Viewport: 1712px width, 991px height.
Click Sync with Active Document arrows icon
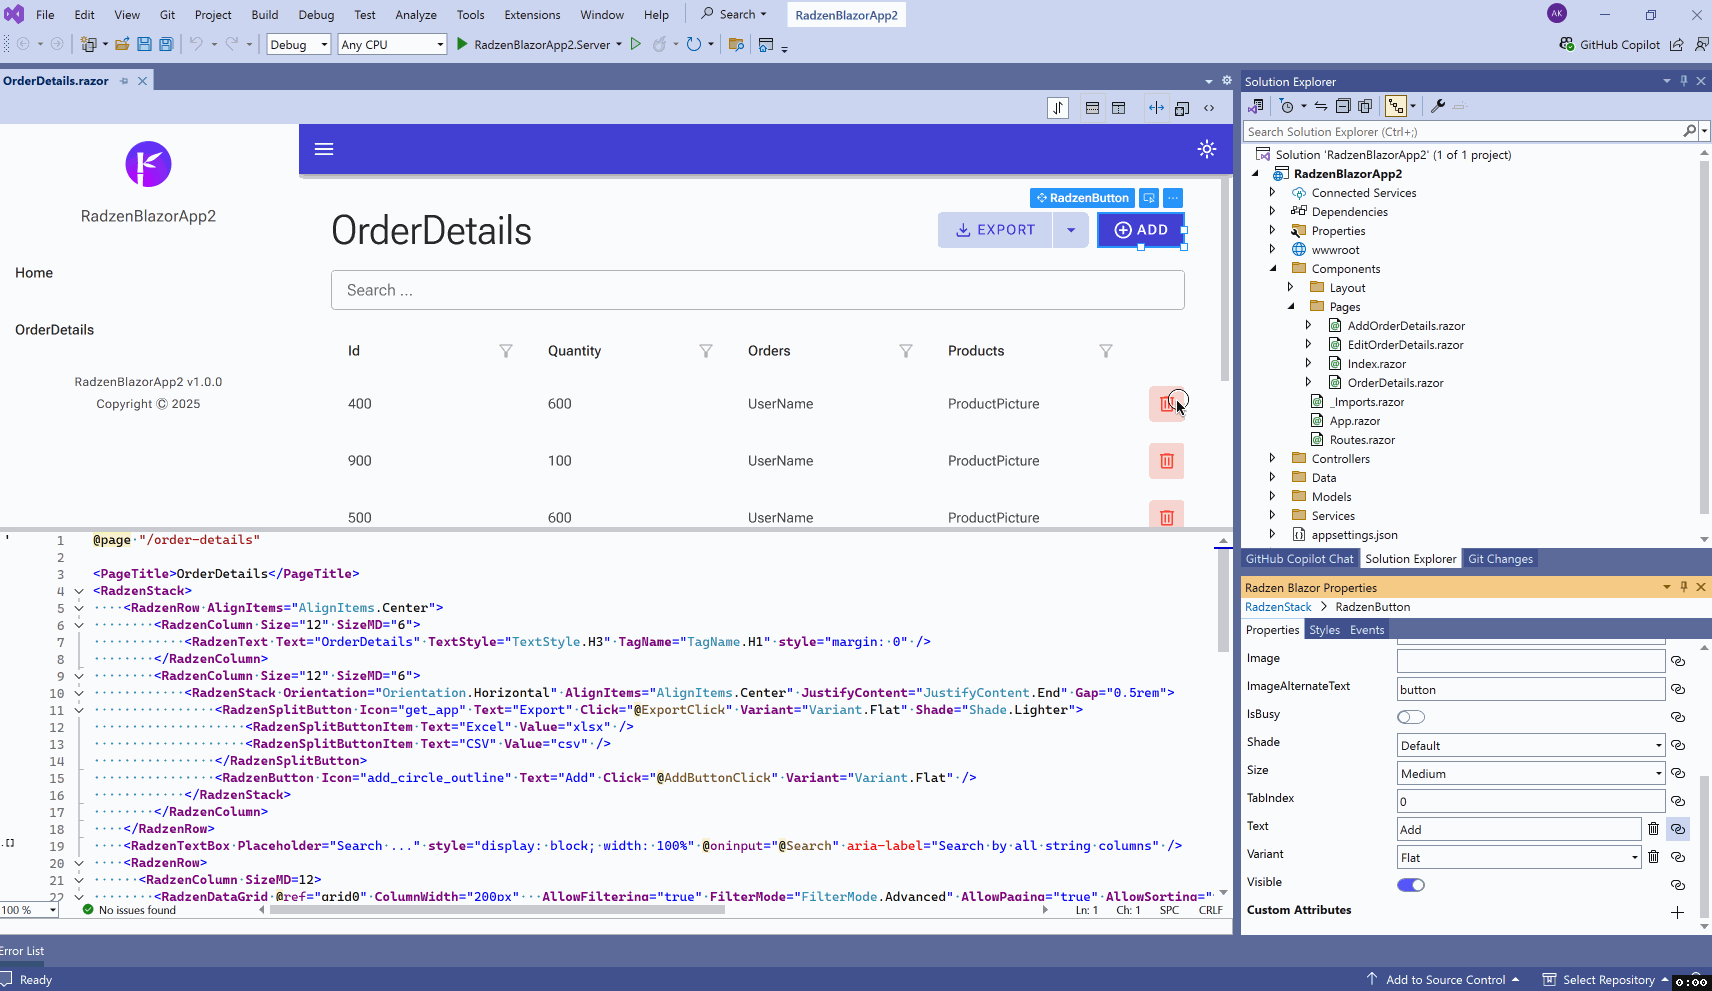pos(1321,106)
